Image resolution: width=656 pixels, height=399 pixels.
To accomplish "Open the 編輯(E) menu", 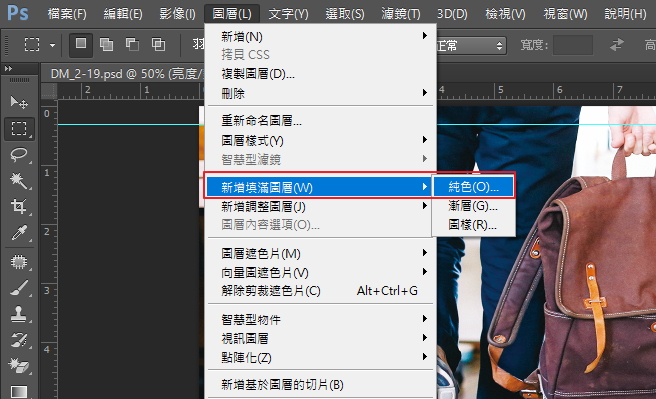I will 123,14.
